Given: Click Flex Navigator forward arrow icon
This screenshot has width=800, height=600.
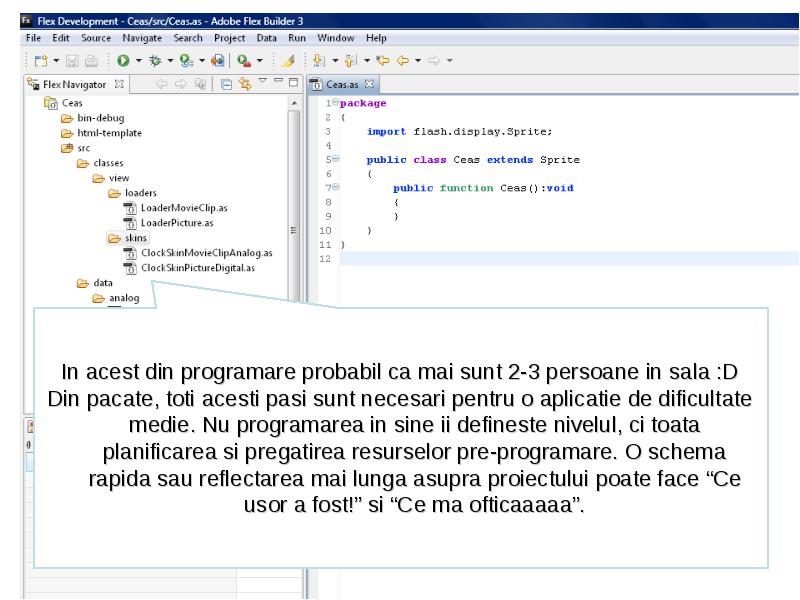Looking at the screenshot, I should 181,84.
